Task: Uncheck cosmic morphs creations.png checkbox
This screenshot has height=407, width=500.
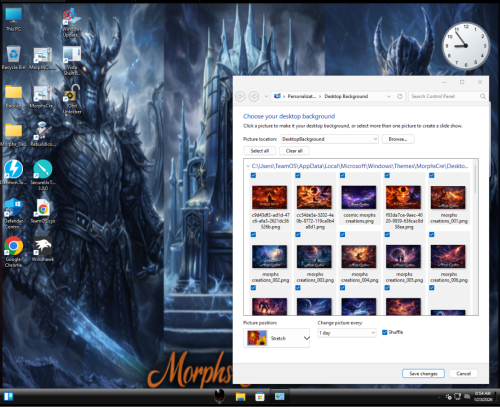Action: click(342, 175)
